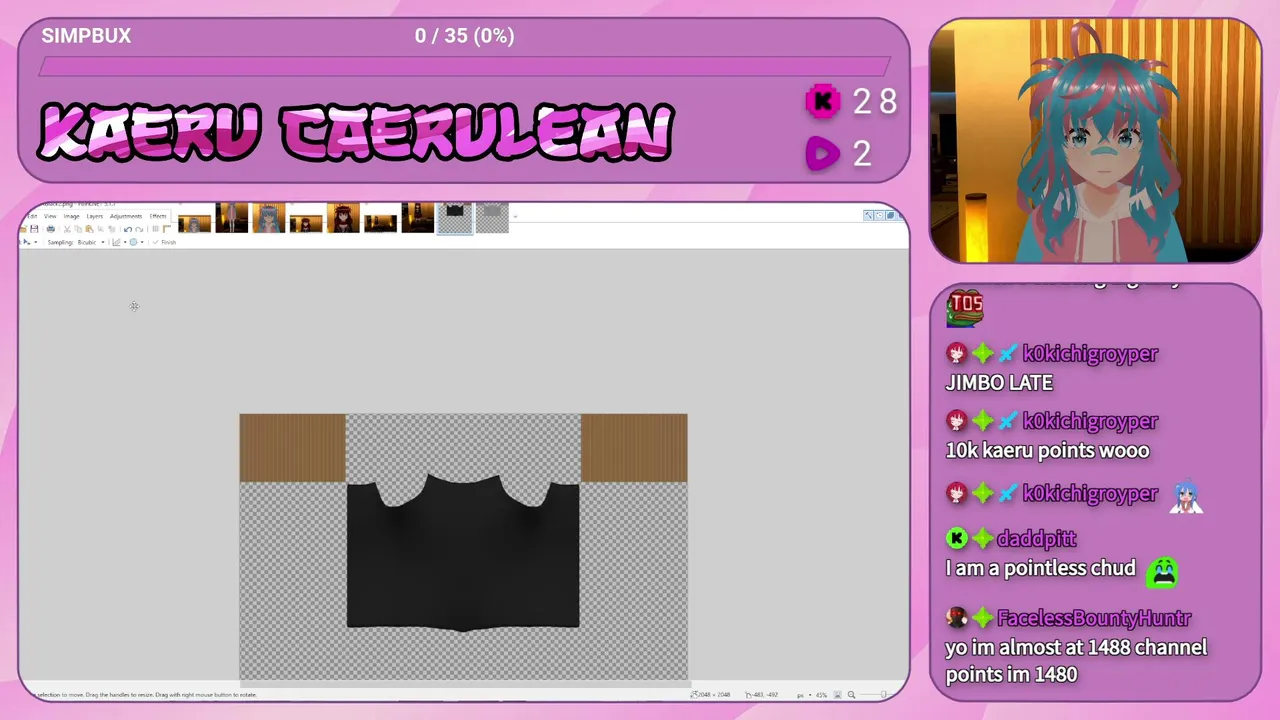Open the Adjustments menu
Screen dimensions: 1280x720
pyautogui.click(x=126, y=216)
